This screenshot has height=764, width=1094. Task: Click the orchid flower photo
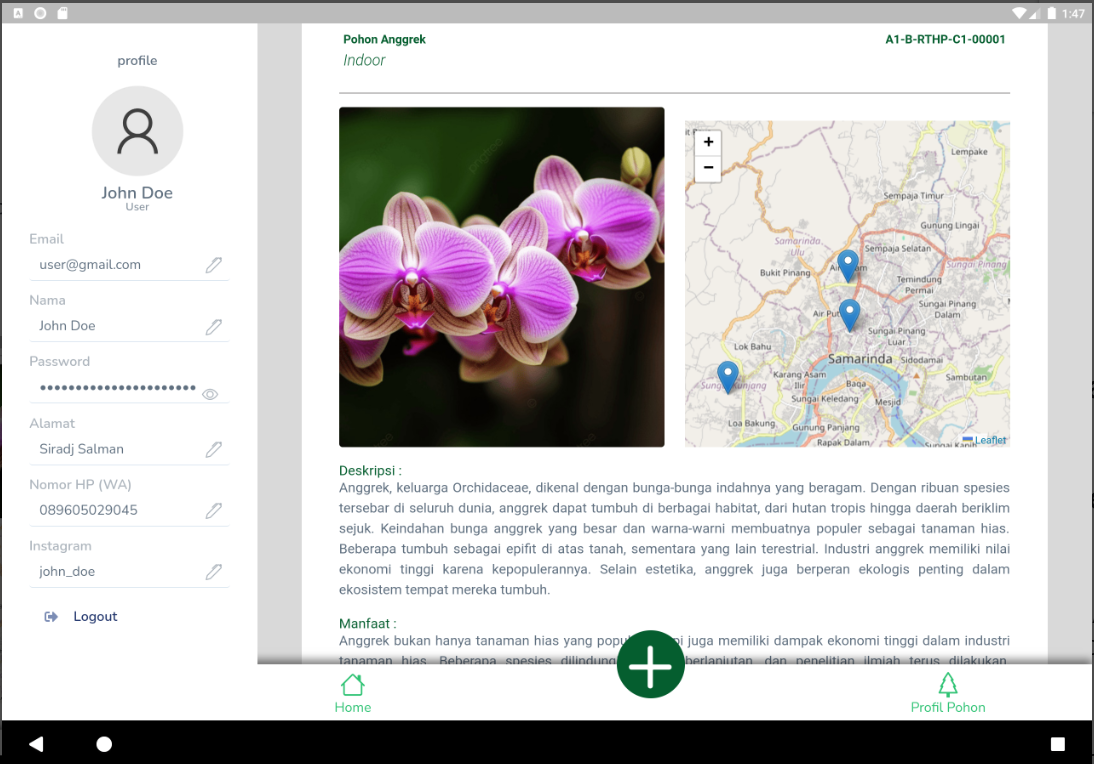pyautogui.click(x=501, y=277)
